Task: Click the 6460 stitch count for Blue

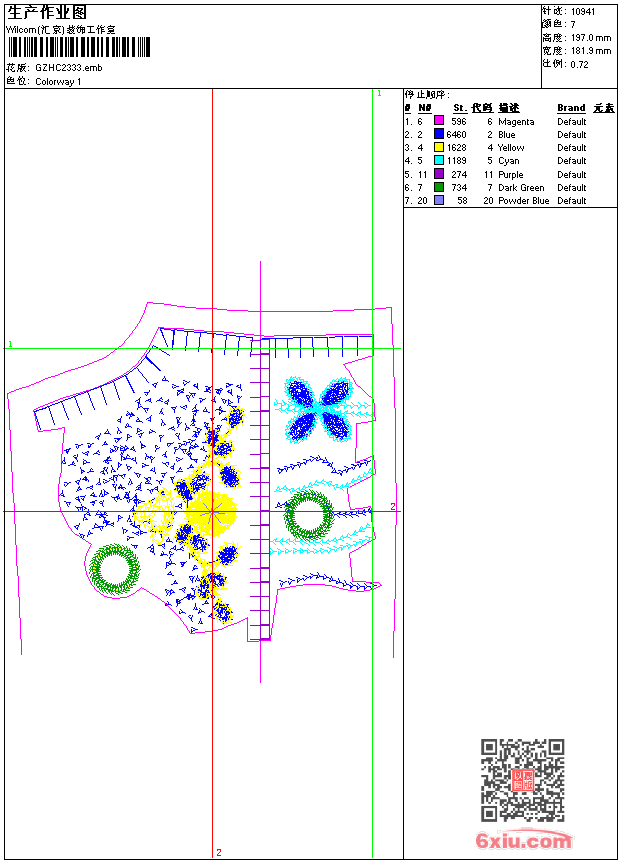Action: click(x=456, y=135)
